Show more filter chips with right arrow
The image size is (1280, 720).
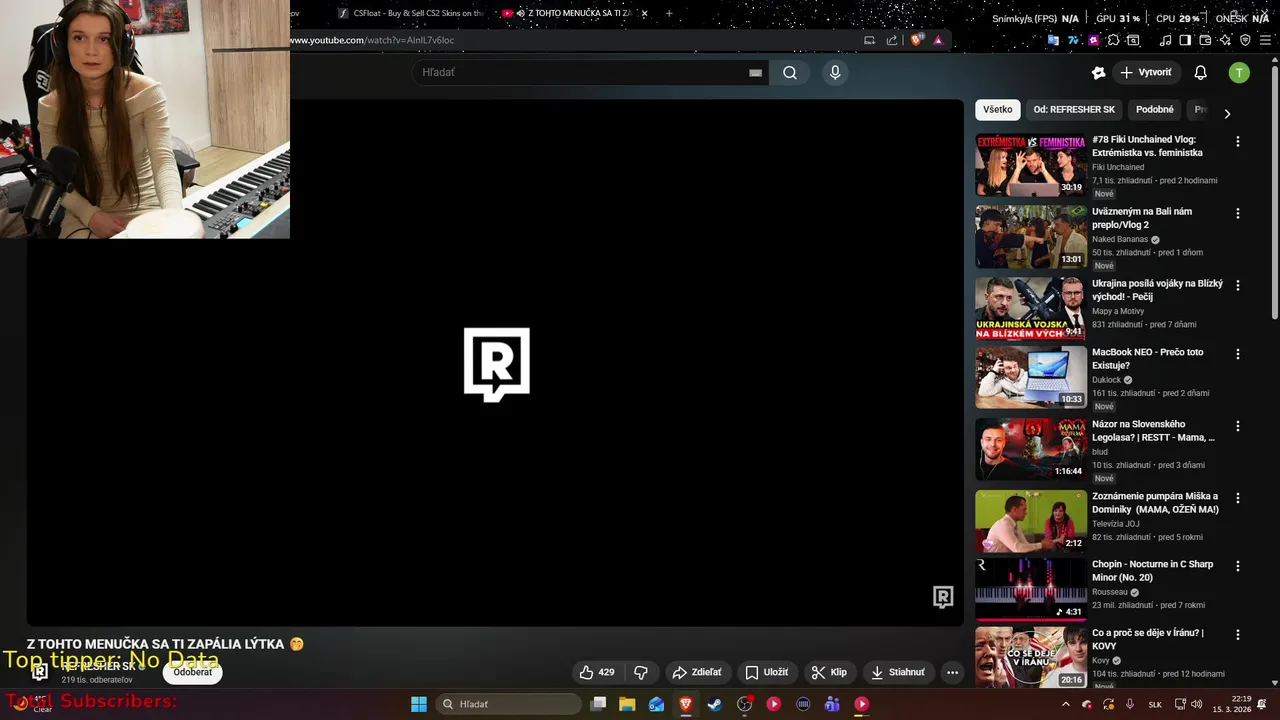[x=1227, y=114]
